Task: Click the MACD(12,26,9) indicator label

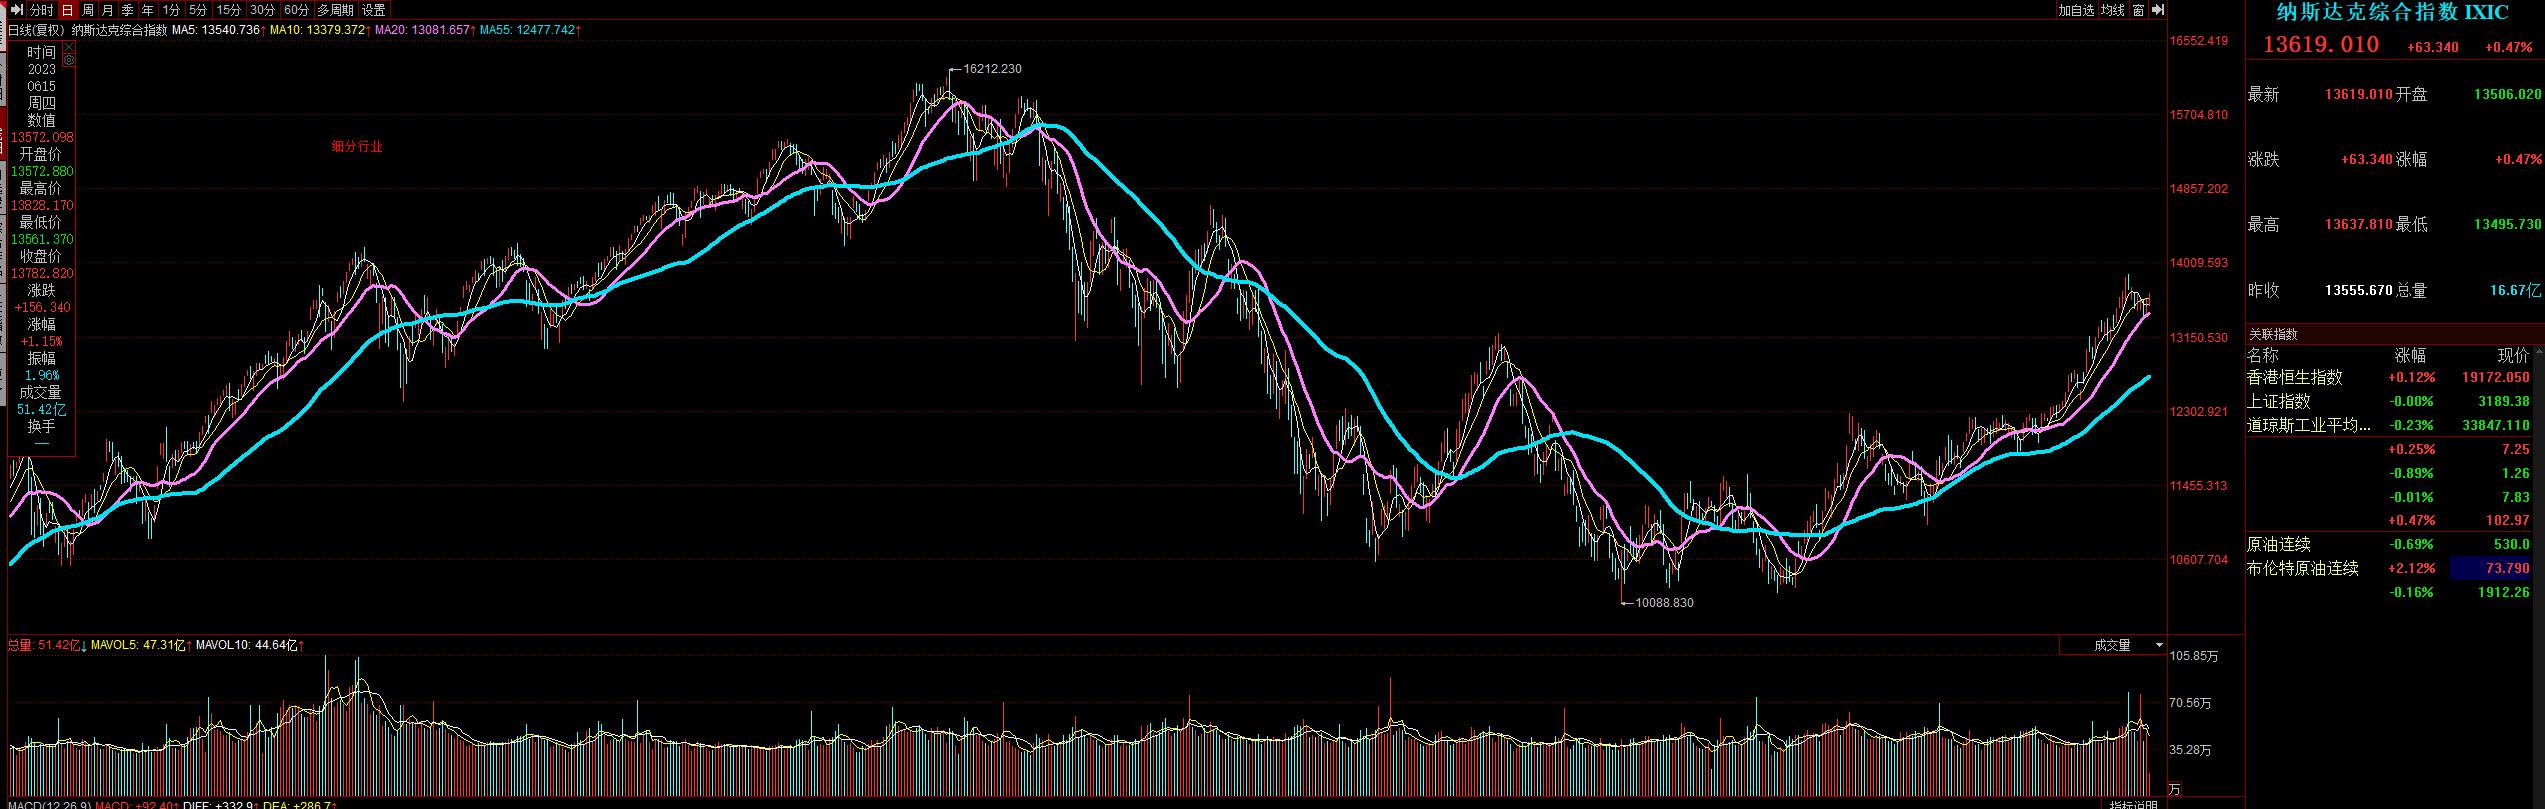Action: pos(50,804)
